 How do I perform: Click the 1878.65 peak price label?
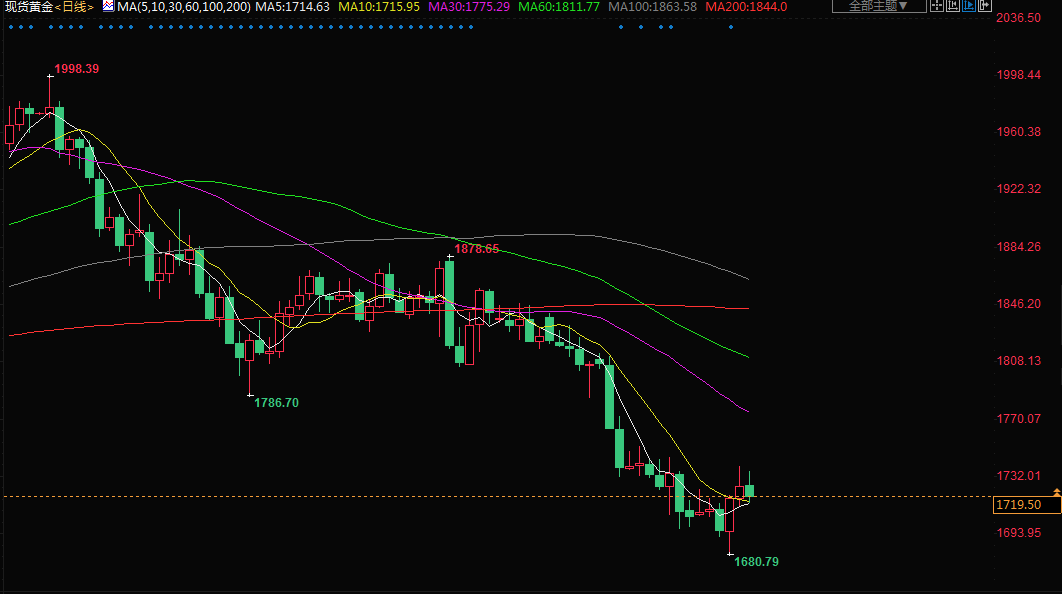pyautogui.click(x=476, y=249)
